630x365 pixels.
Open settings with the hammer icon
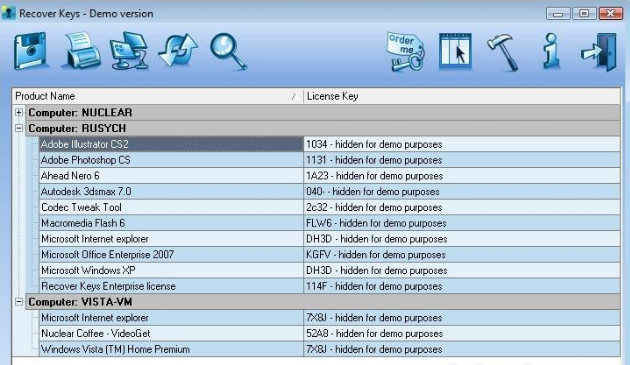pyautogui.click(x=503, y=53)
